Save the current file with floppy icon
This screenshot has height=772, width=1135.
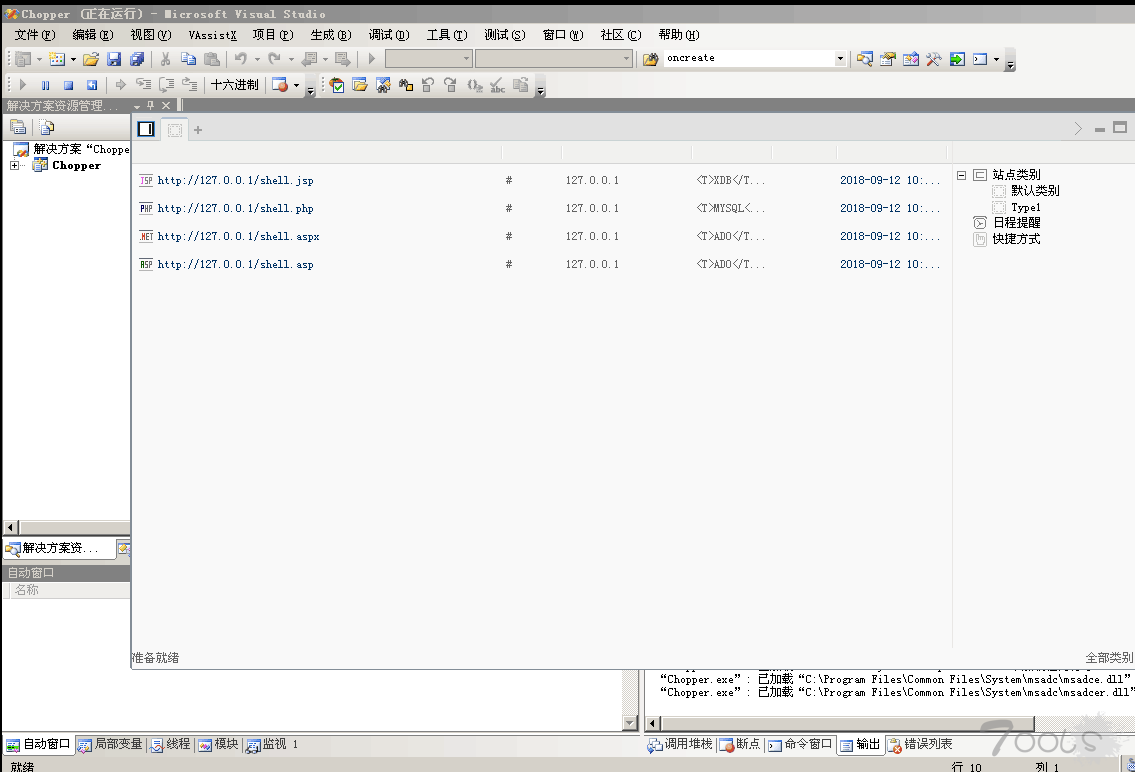pos(114,59)
